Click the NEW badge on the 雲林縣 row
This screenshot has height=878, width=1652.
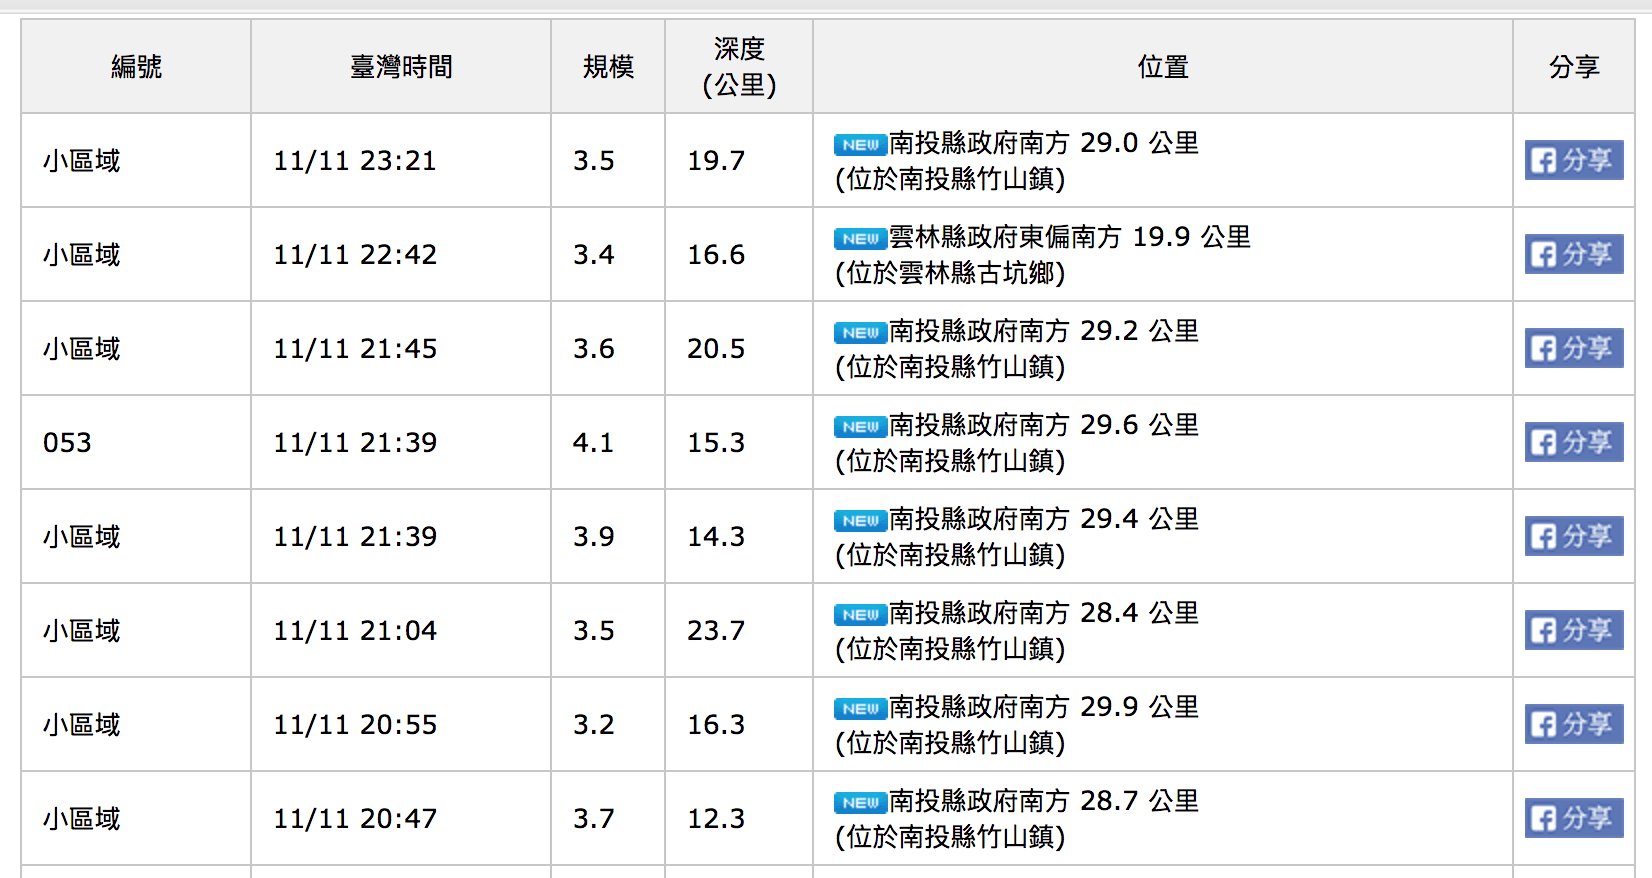pos(860,239)
